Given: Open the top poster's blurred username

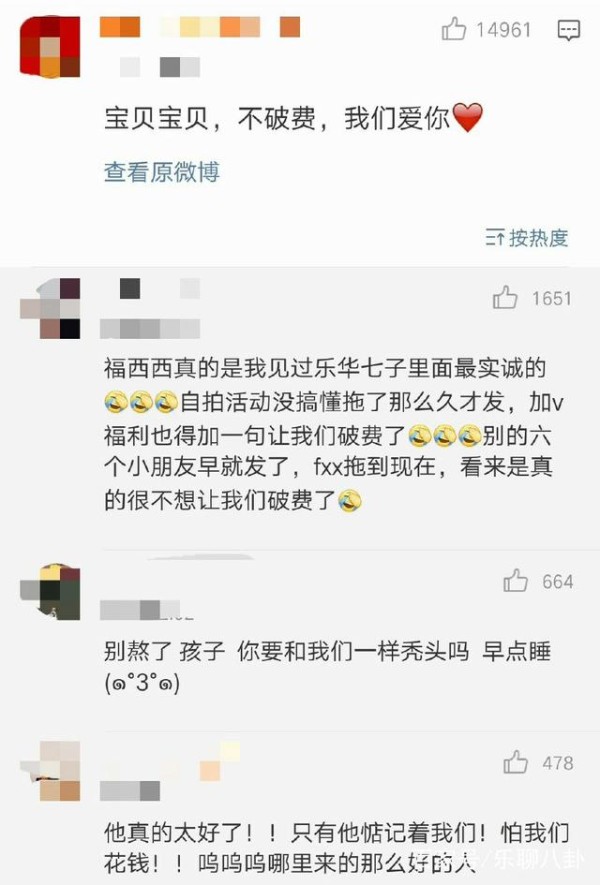Looking at the screenshot, I should 200,27.
